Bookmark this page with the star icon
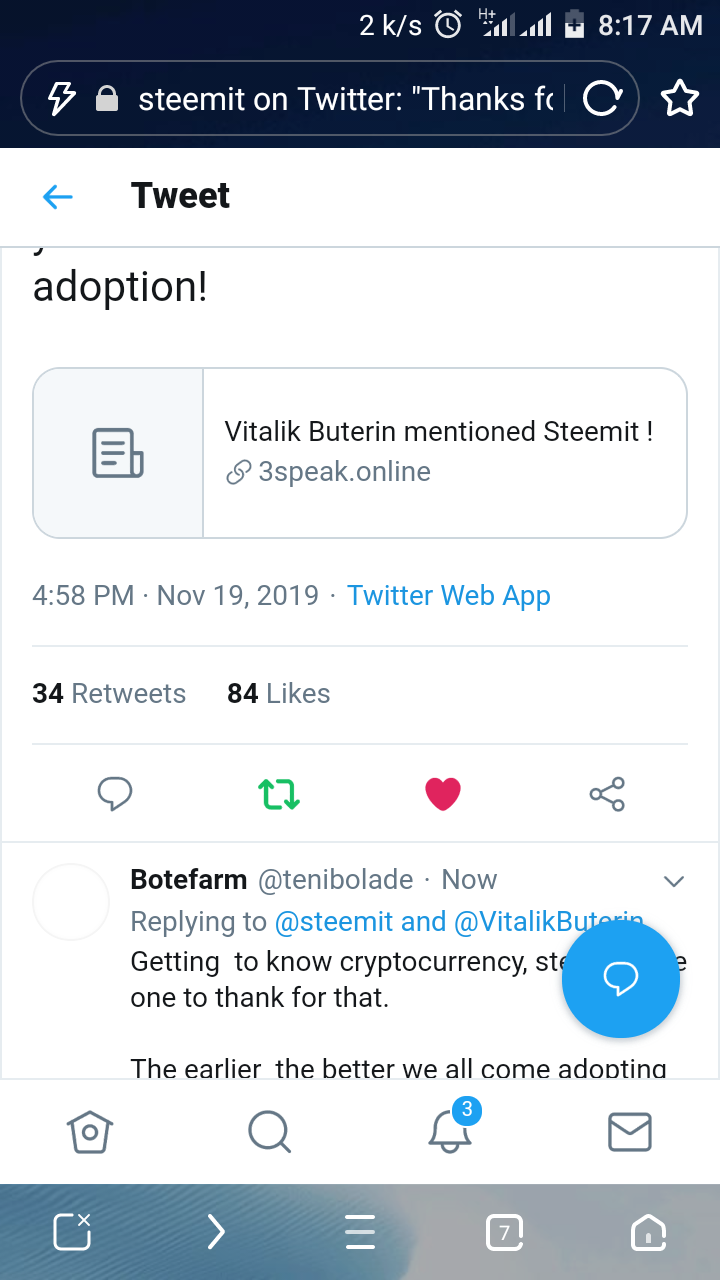The height and width of the screenshot is (1280, 720). [x=680, y=98]
